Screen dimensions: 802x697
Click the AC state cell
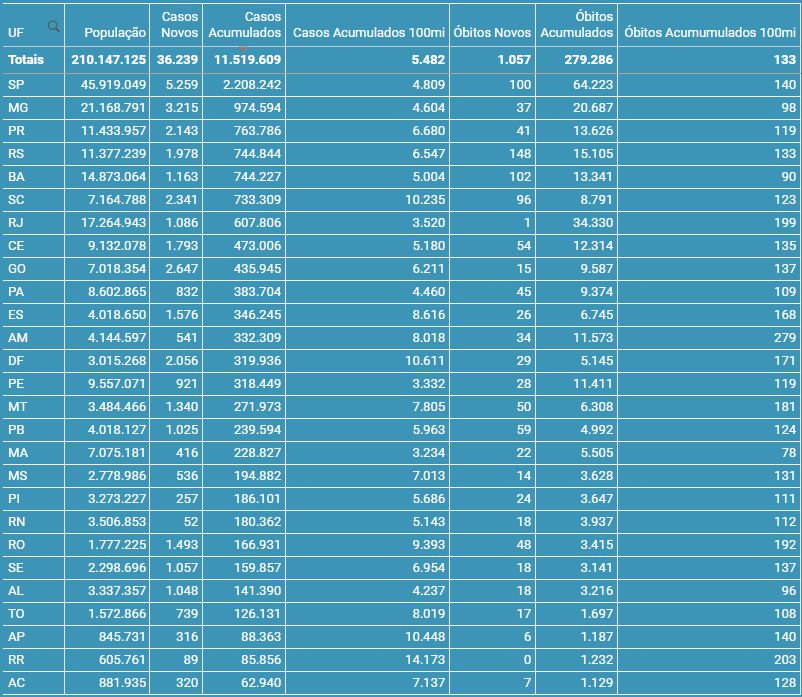pyautogui.click(x=16, y=683)
